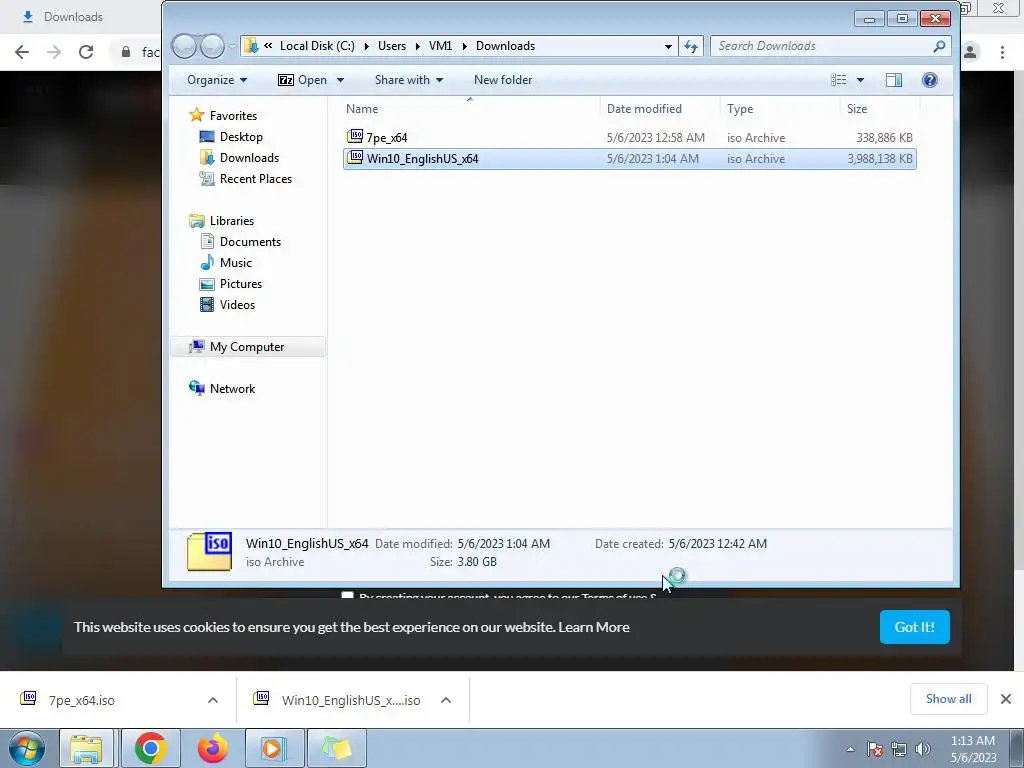Open the Pictures library
Viewport: 1024px width, 768px height.
coord(240,283)
